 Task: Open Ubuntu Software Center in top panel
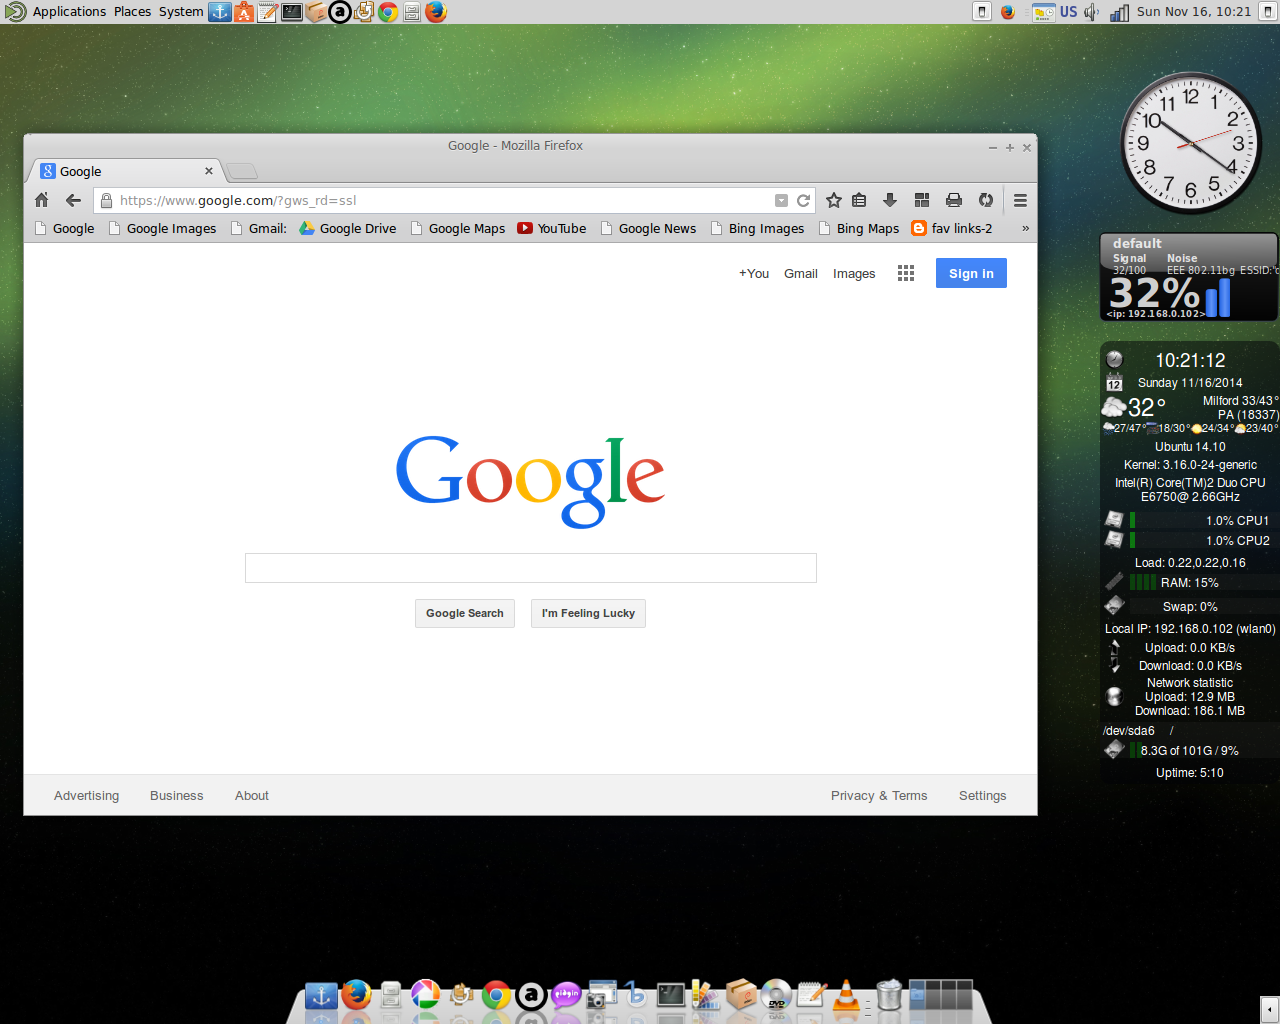coord(244,12)
